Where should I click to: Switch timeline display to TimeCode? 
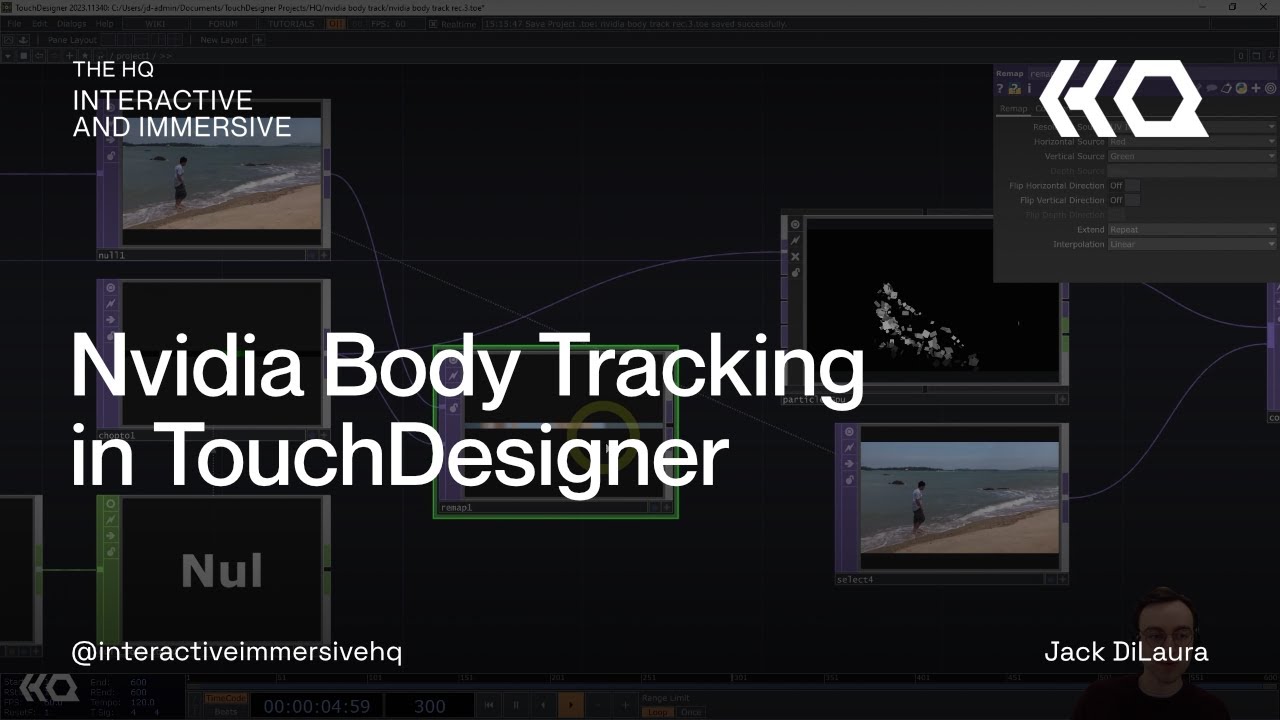[x=225, y=699]
